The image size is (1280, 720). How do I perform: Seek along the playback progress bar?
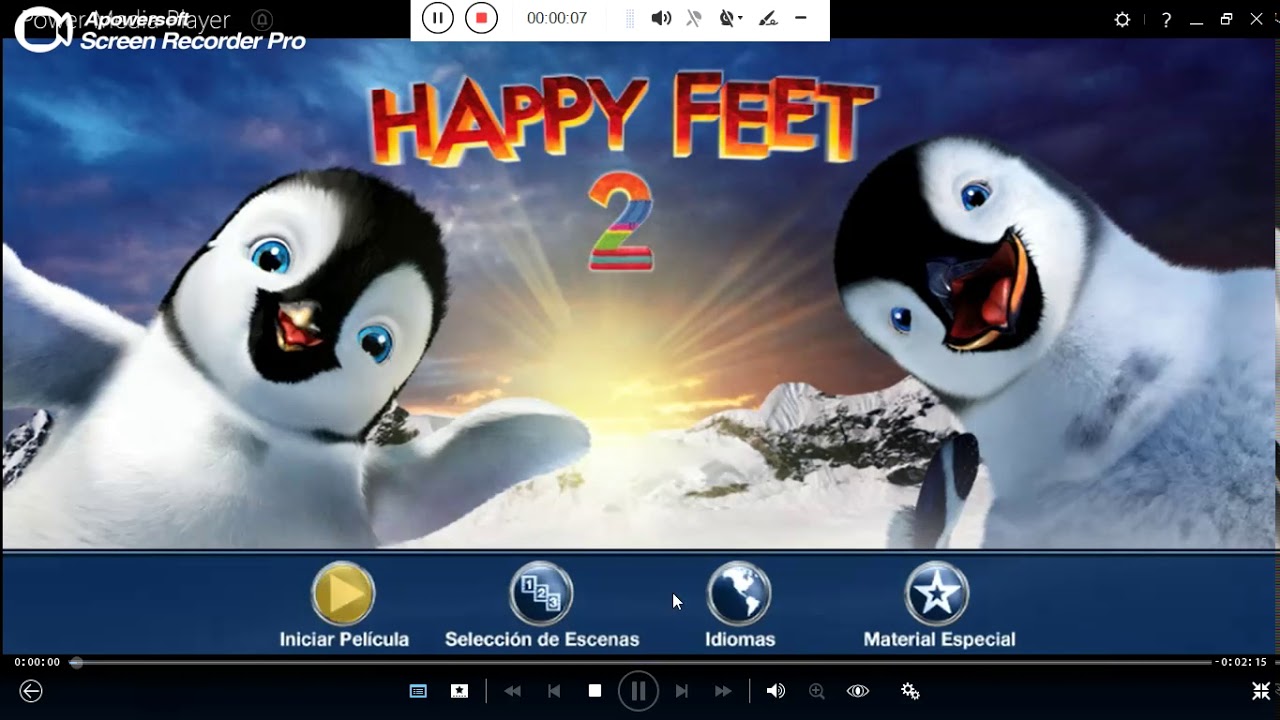point(640,662)
